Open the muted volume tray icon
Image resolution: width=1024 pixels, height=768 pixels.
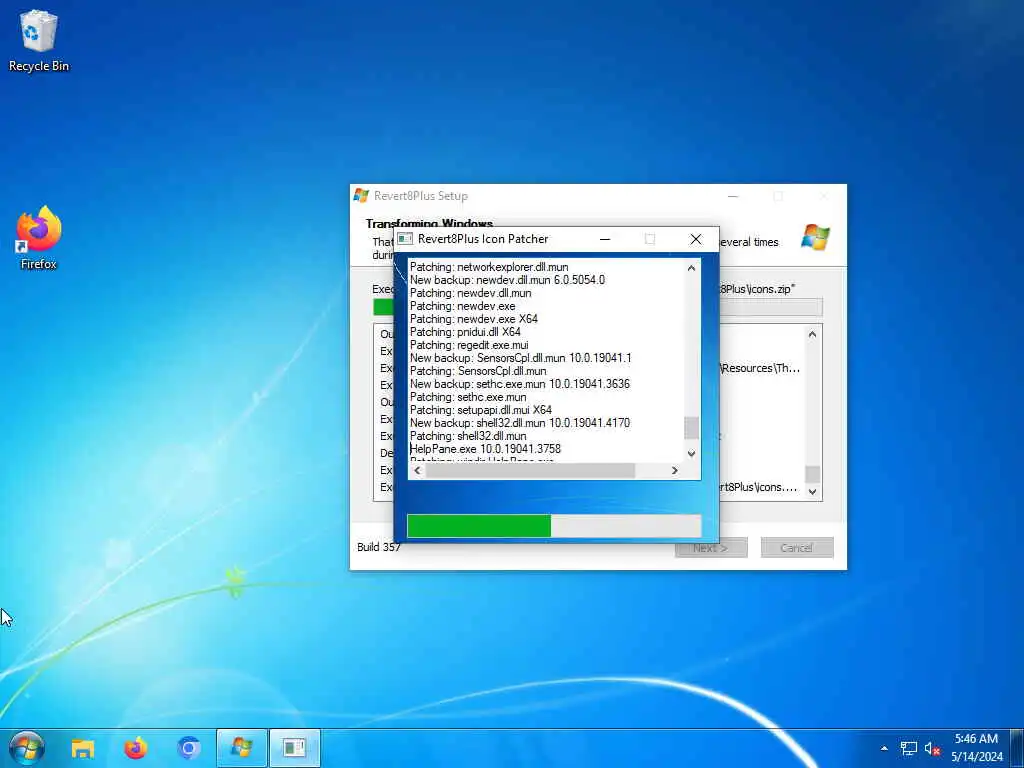[932, 749]
